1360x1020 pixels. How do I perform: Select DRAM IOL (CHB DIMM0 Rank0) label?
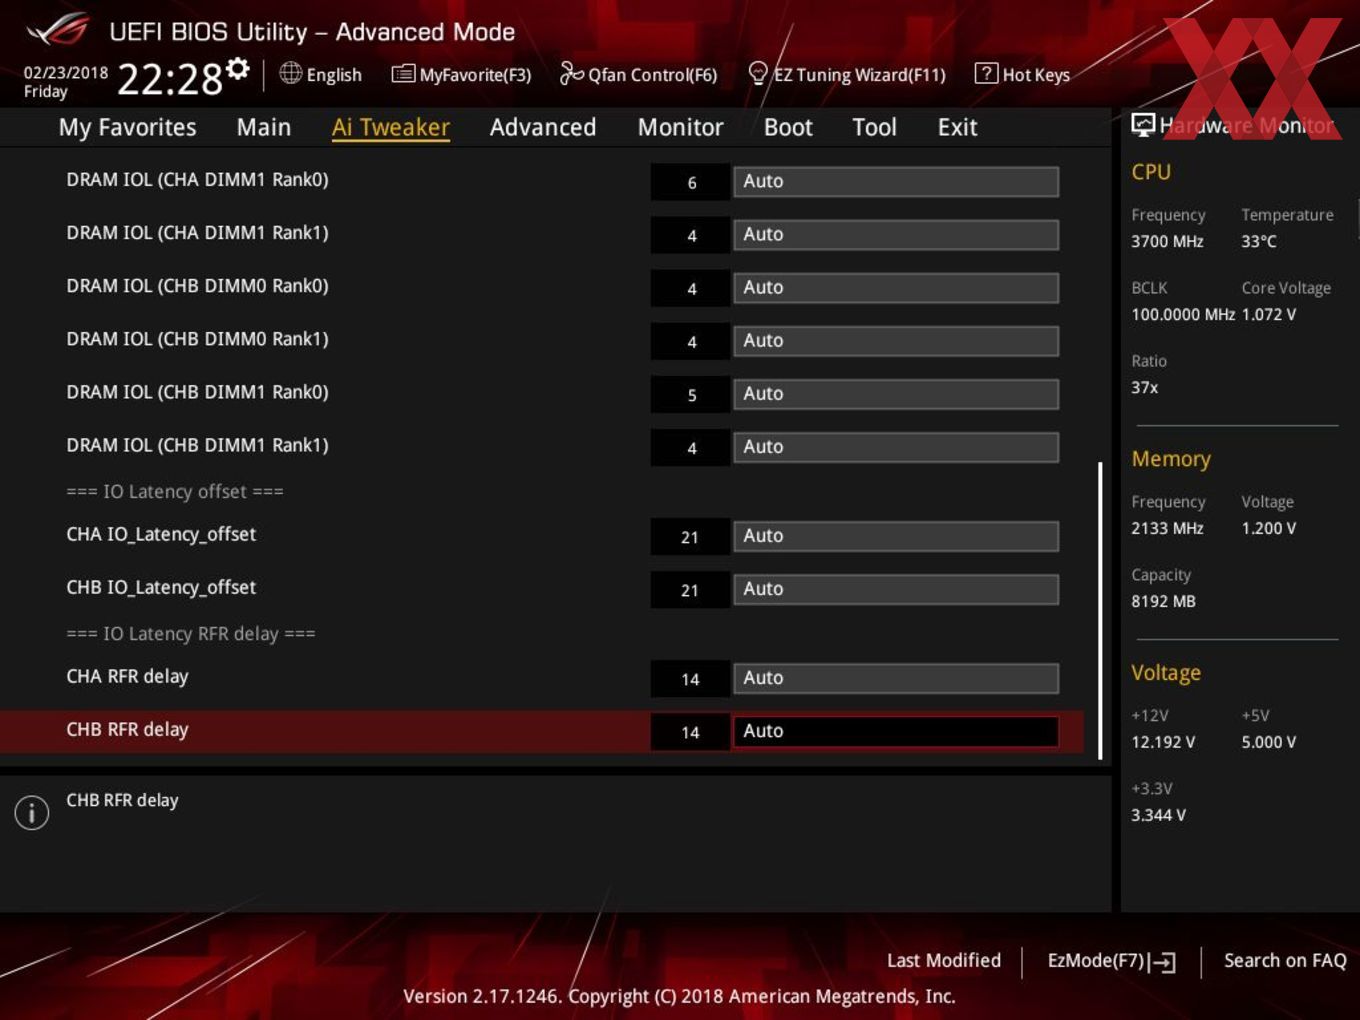click(x=197, y=286)
